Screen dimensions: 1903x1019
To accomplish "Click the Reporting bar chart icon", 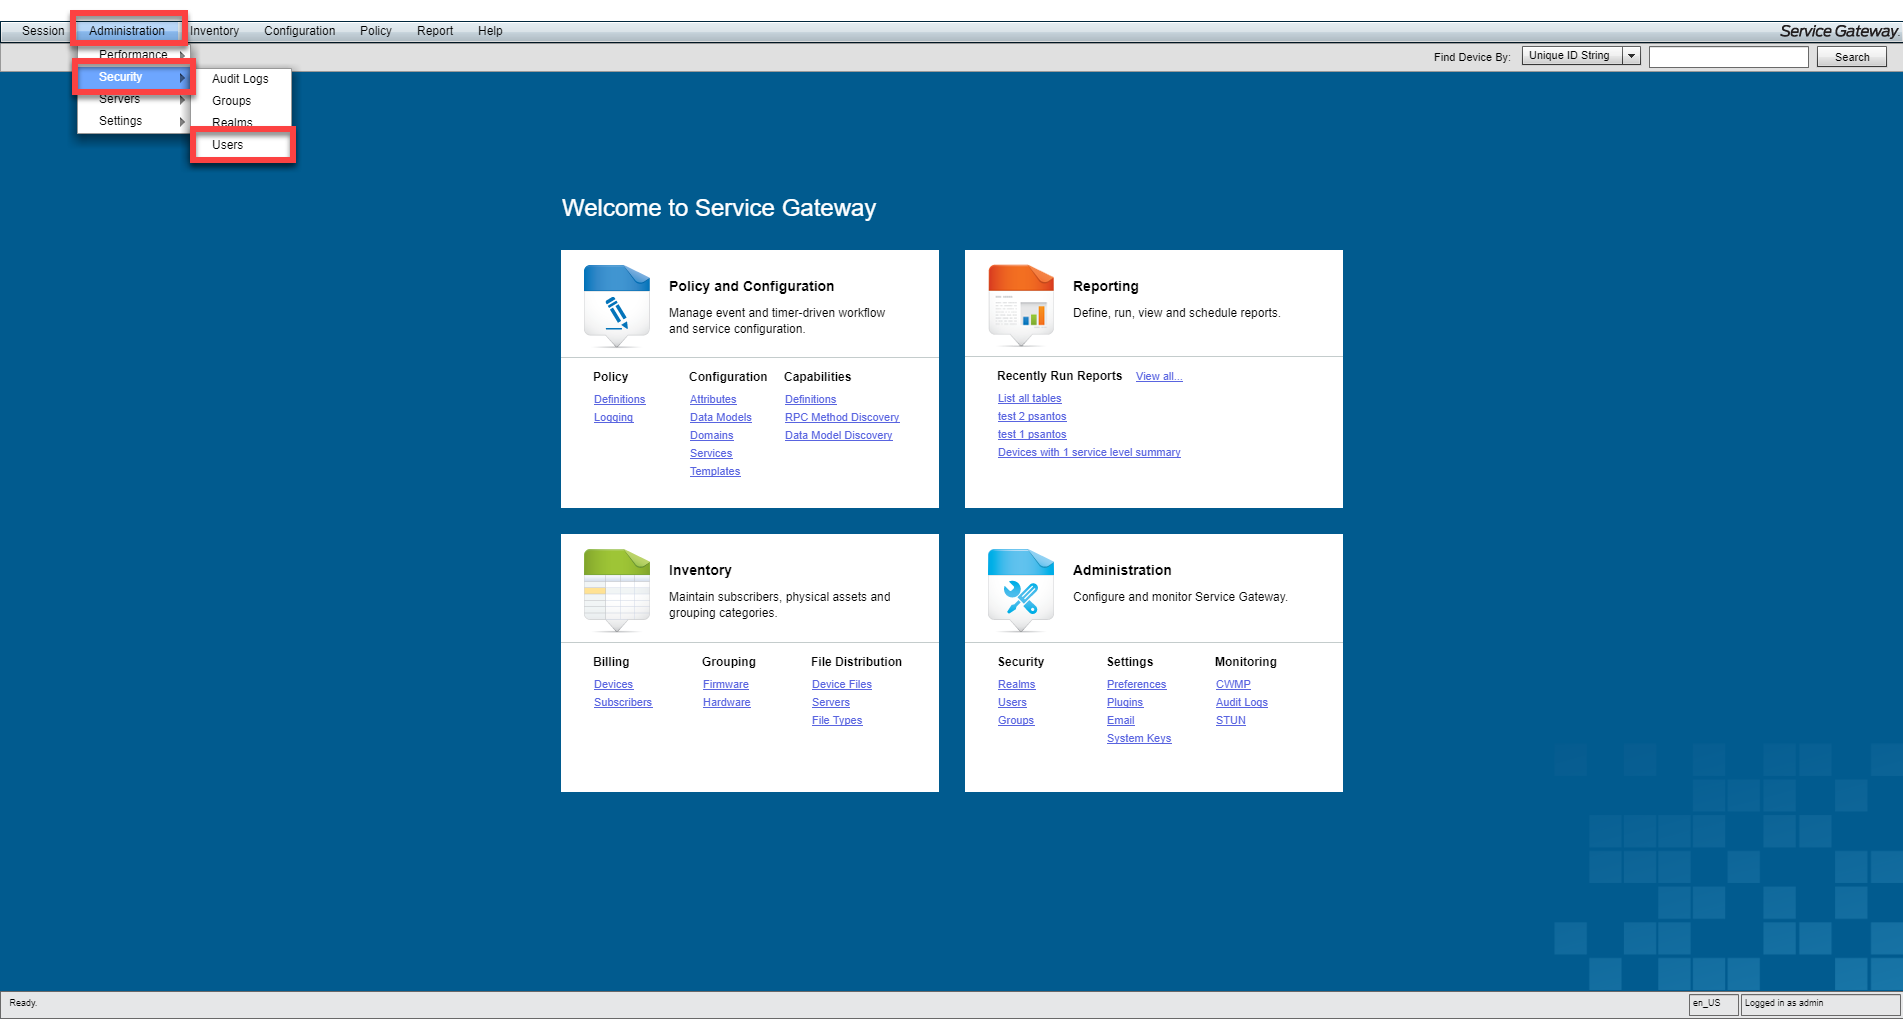I will (x=1020, y=305).
